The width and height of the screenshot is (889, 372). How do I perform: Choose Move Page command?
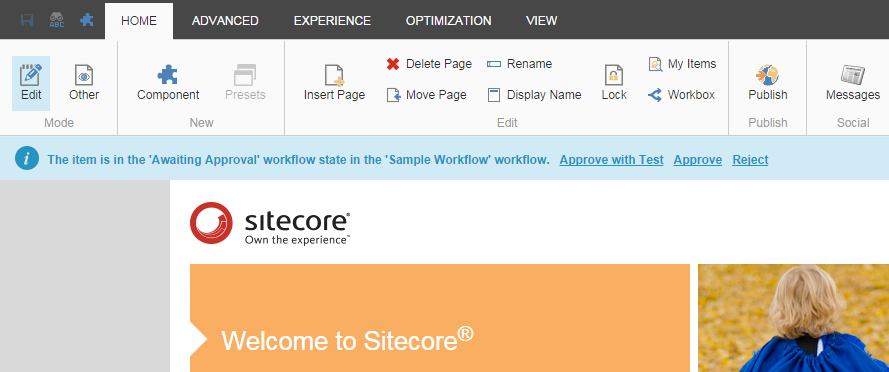pyautogui.click(x=427, y=95)
